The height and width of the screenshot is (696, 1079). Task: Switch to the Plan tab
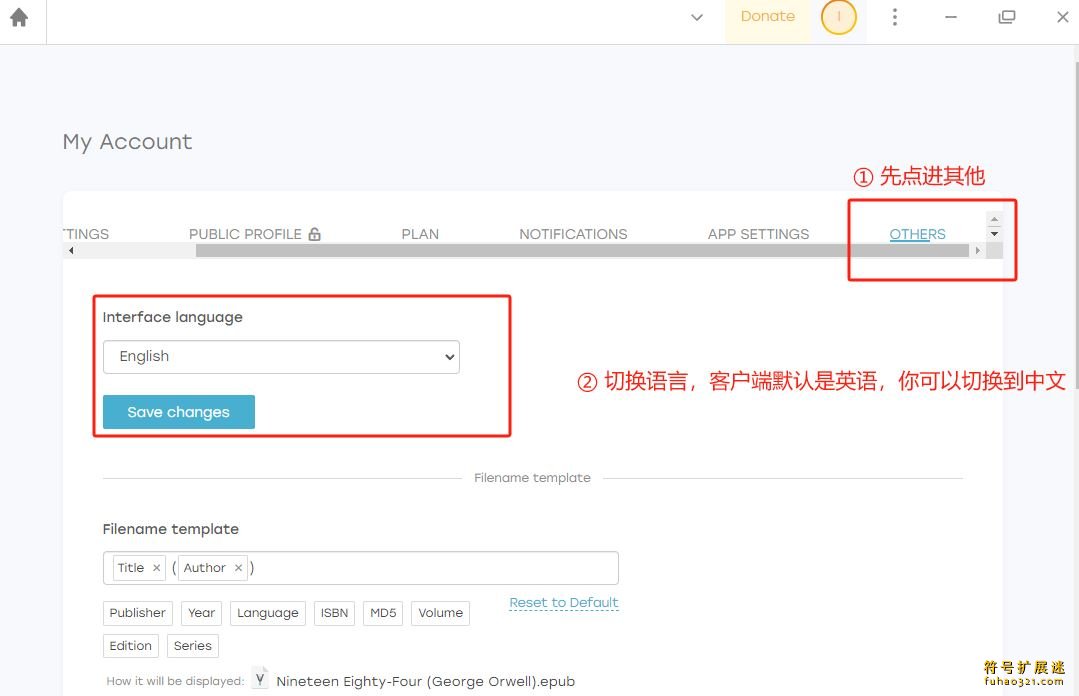point(420,234)
